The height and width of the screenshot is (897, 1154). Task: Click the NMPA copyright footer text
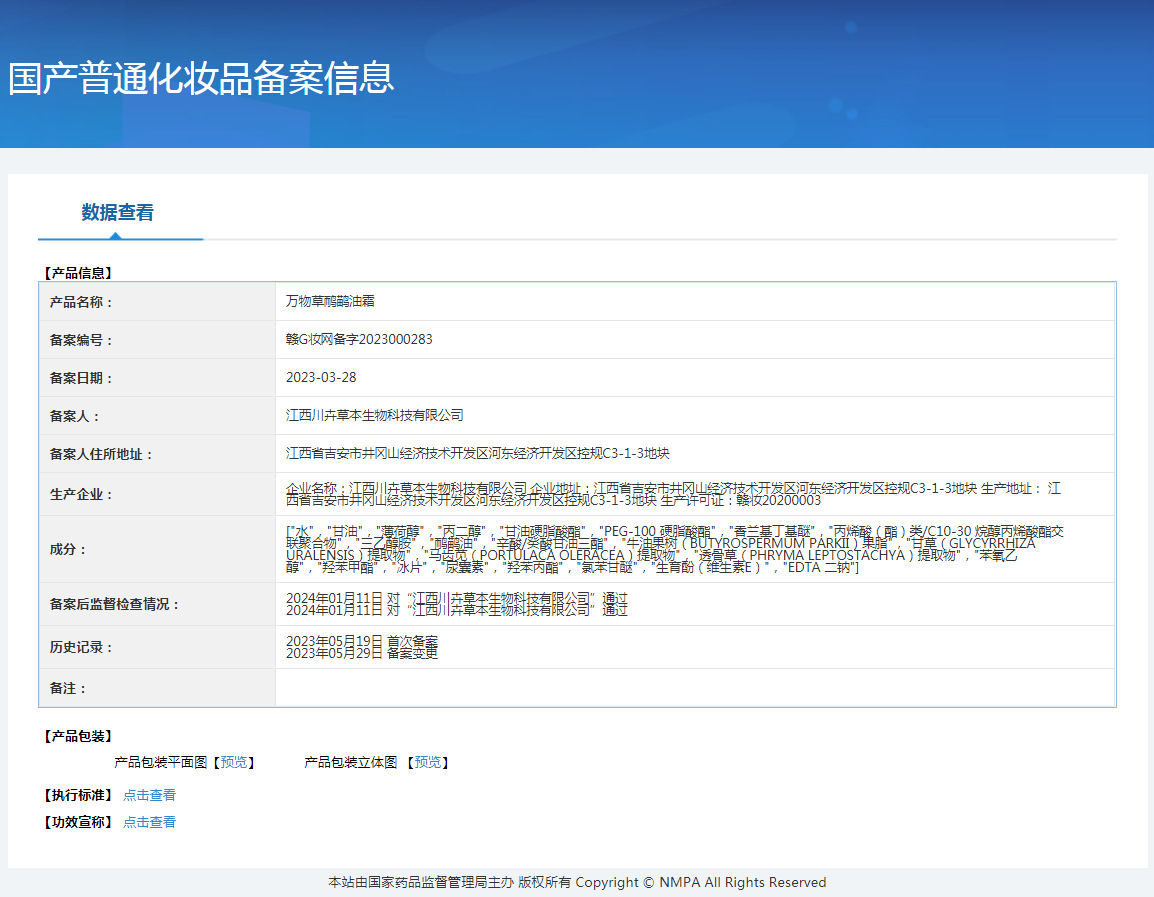(577, 882)
